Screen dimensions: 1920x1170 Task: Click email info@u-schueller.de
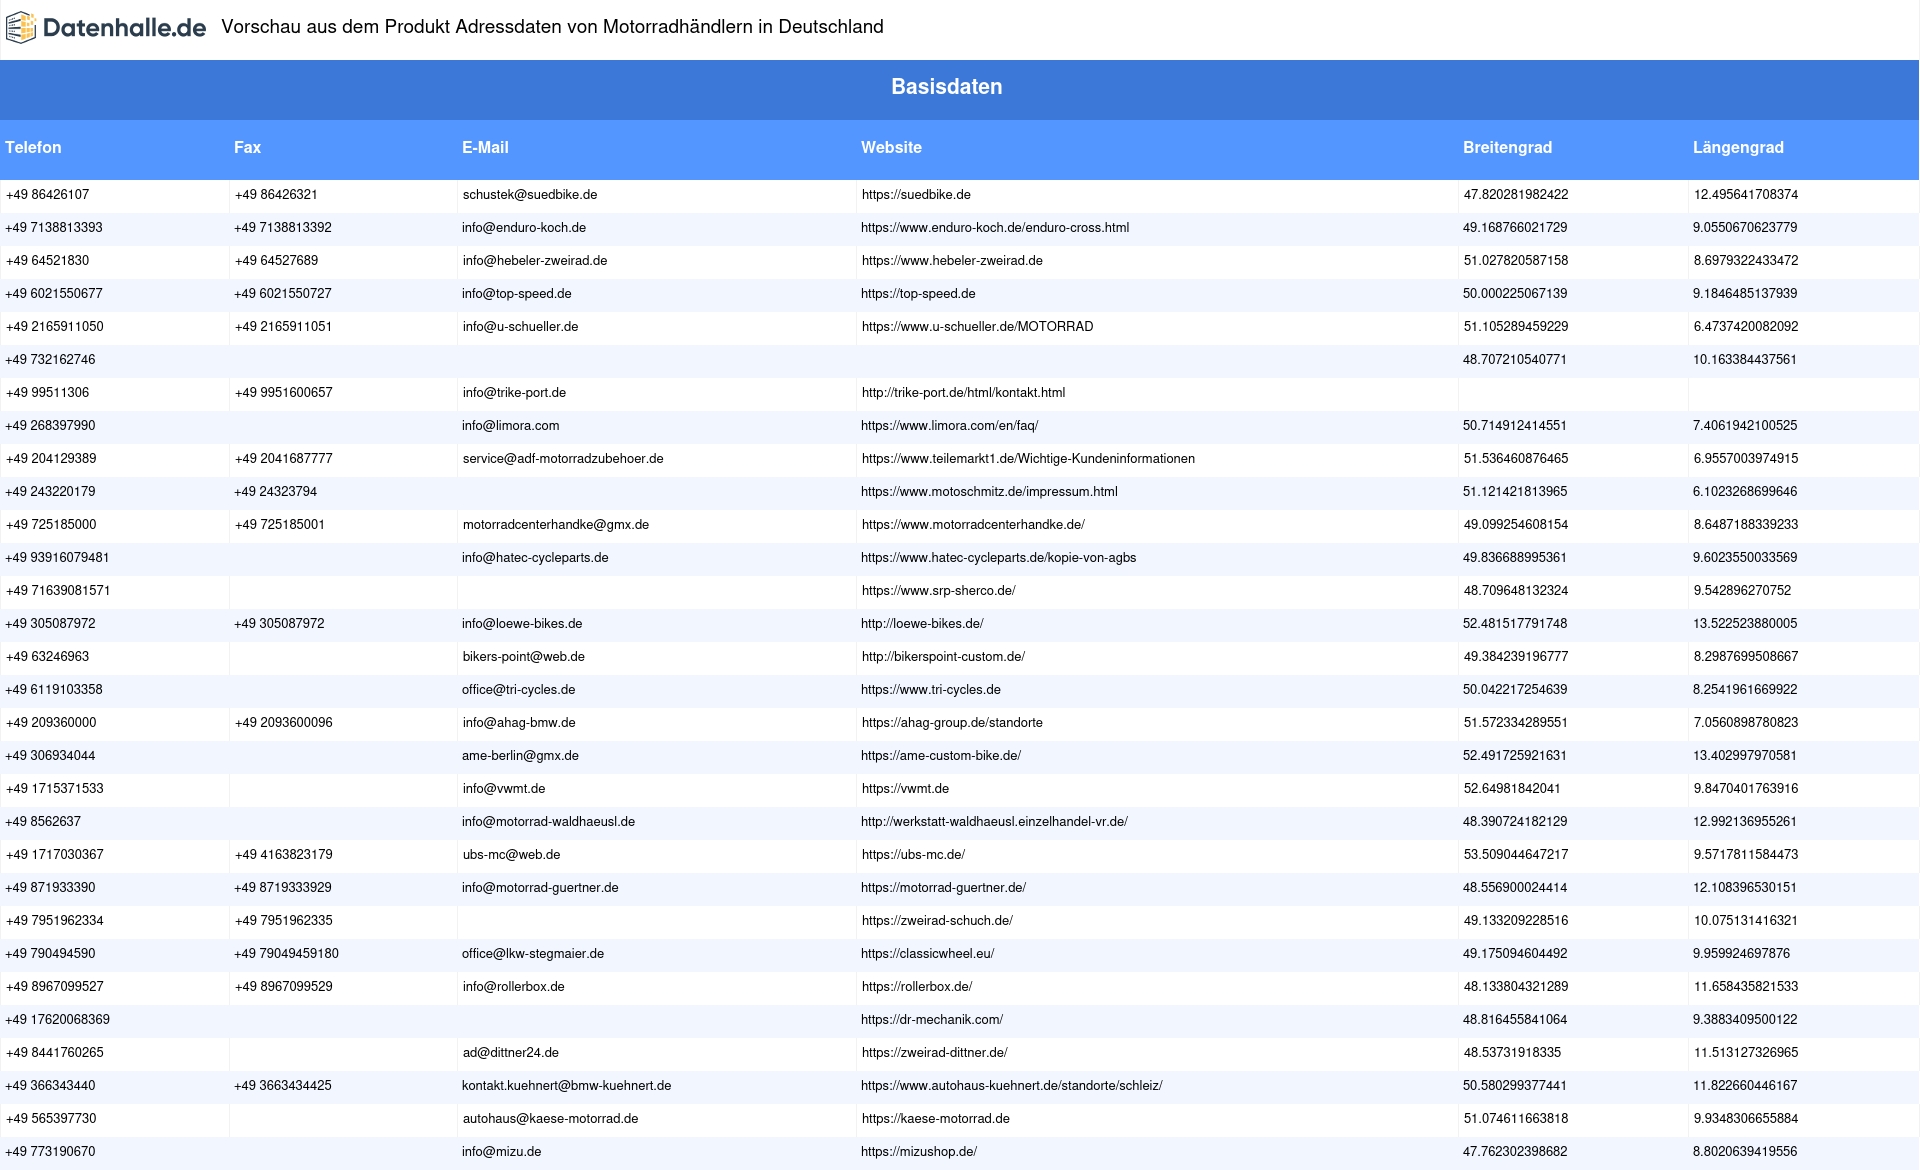pos(520,327)
